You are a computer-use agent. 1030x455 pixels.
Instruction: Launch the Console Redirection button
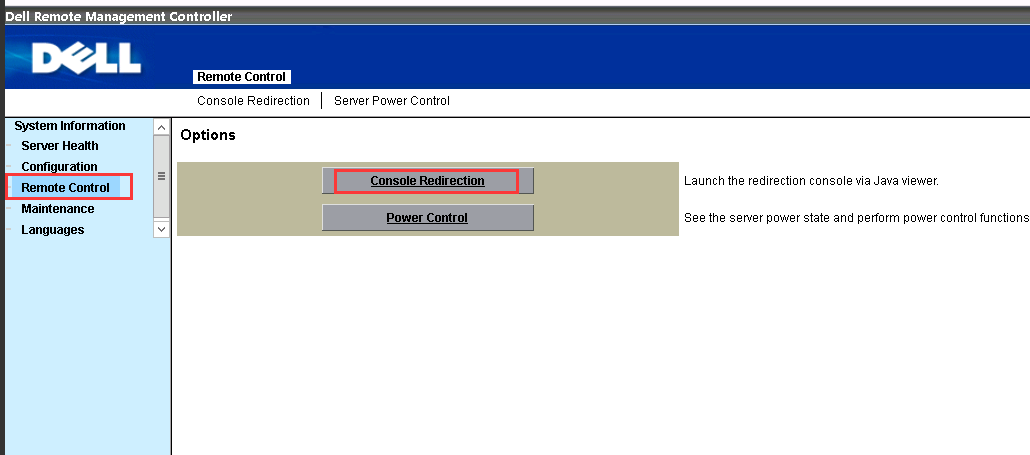(428, 181)
